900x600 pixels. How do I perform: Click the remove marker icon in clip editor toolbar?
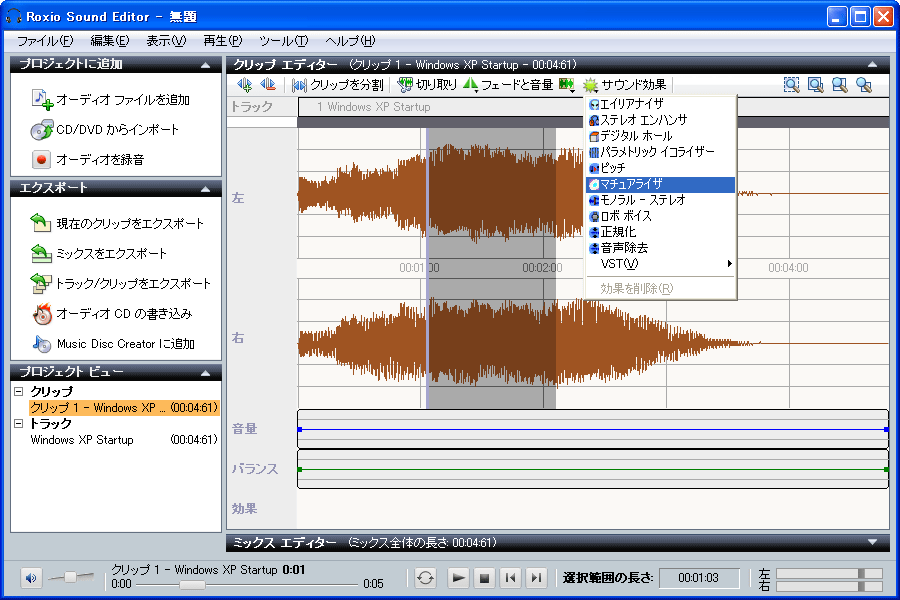pyautogui.click(x=268, y=85)
